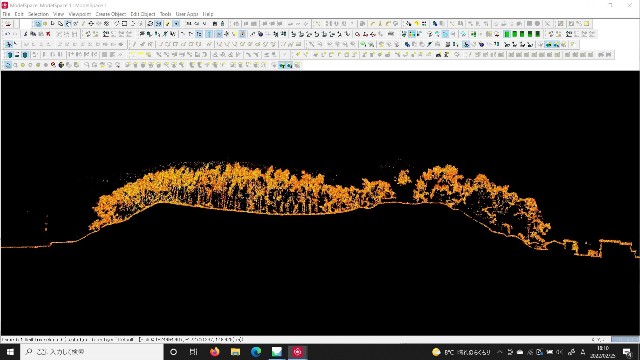Viewport: 640px width, 360px height.
Task: Click the undo arrow in the second toolbar row
Action: tap(7, 34)
